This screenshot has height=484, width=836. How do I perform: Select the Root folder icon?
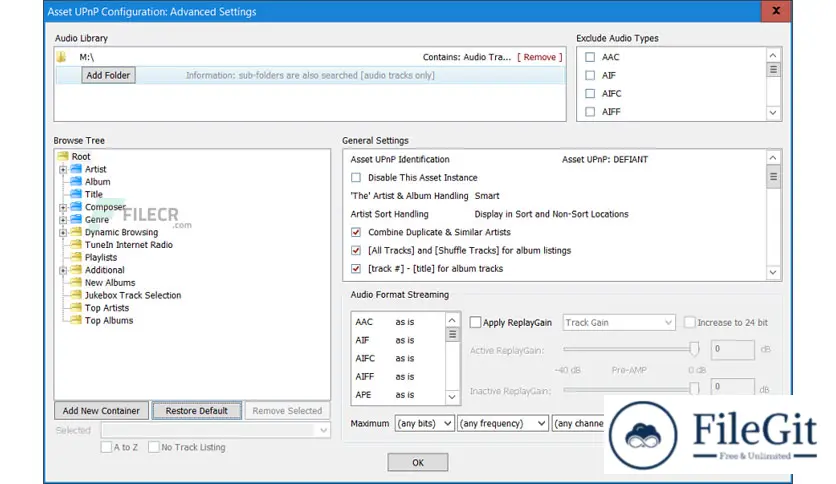[x=63, y=156]
